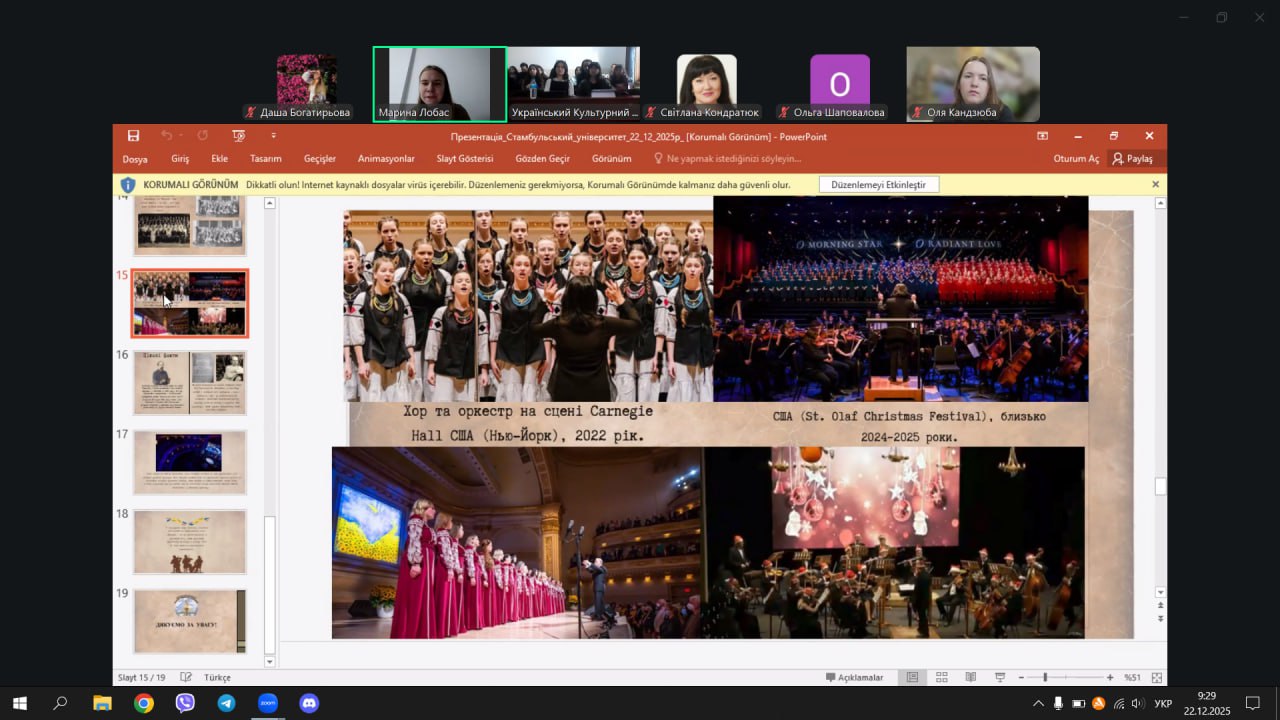Image resolution: width=1280 pixels, height=720 pixels.
Task: Expand hidden system tray icons chevron
Action: tap(1038, 704)
